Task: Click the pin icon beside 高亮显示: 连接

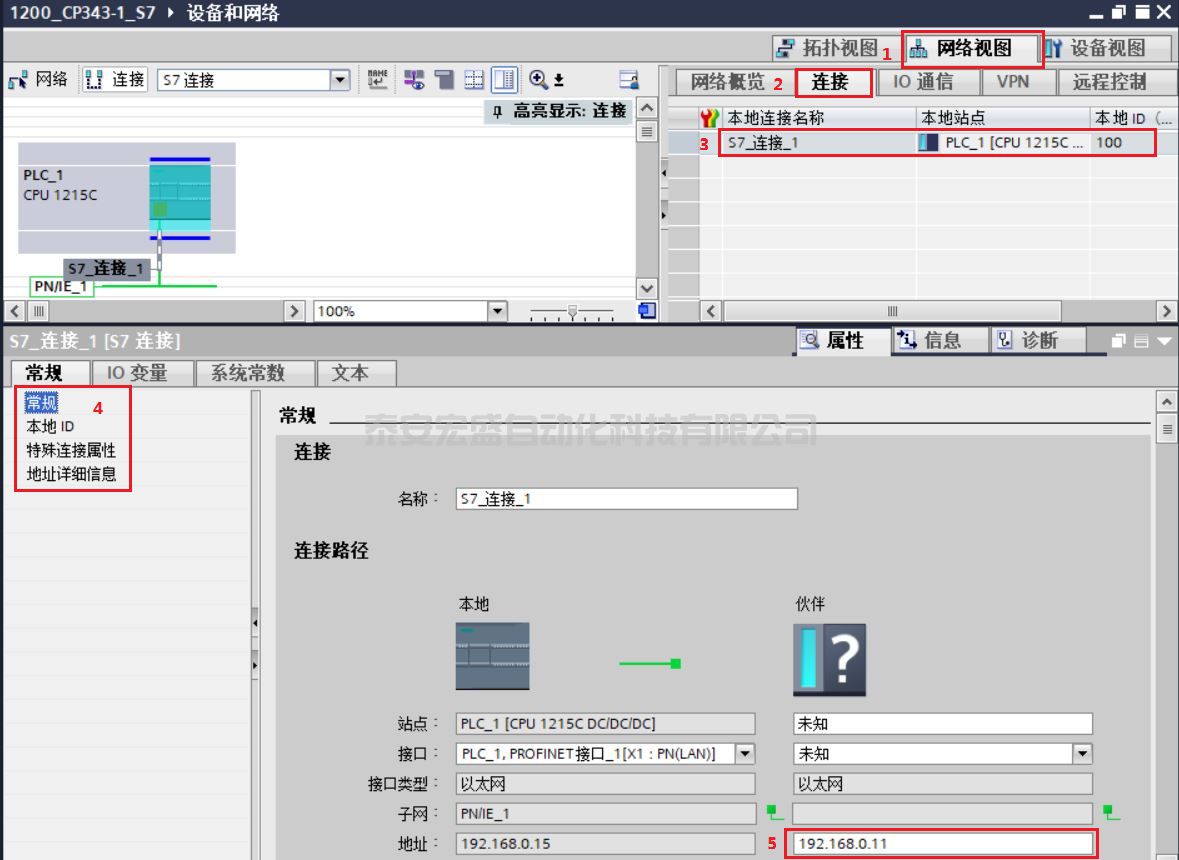Action: [498, 111]
